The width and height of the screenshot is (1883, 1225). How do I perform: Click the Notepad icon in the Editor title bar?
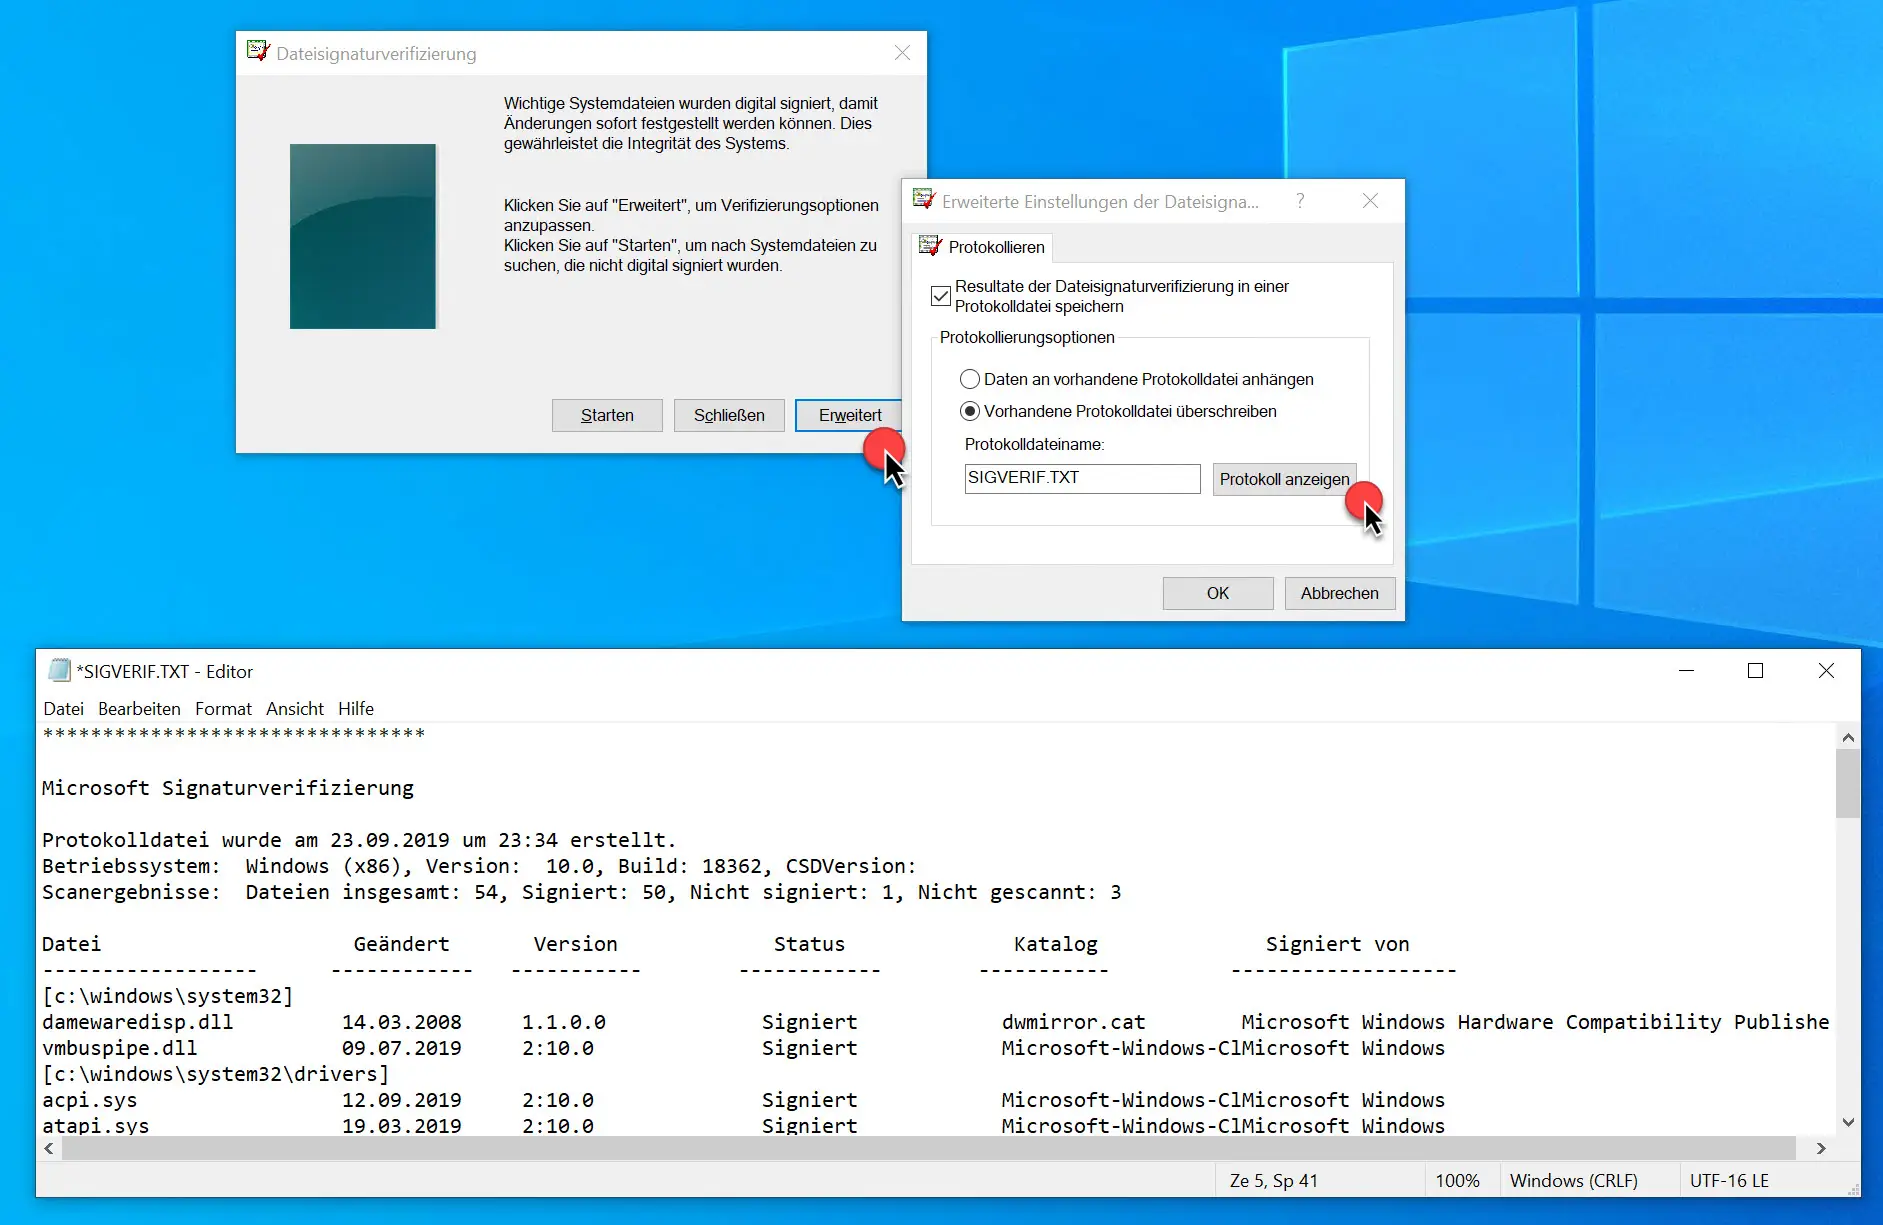59,671
